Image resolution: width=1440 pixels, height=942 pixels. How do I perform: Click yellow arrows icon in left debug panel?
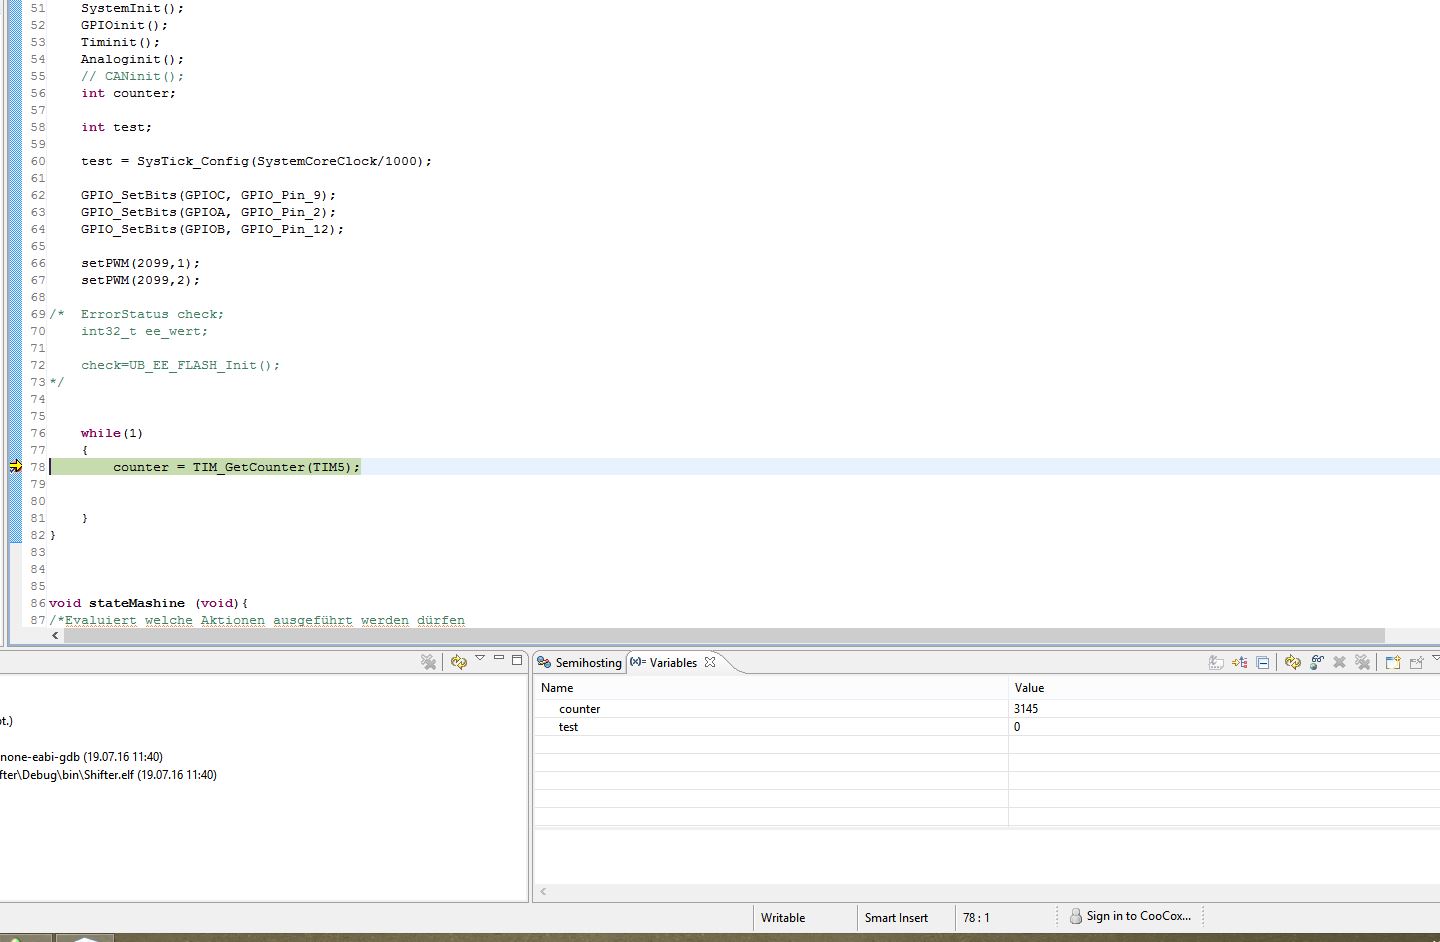click(x=459, y=662)
